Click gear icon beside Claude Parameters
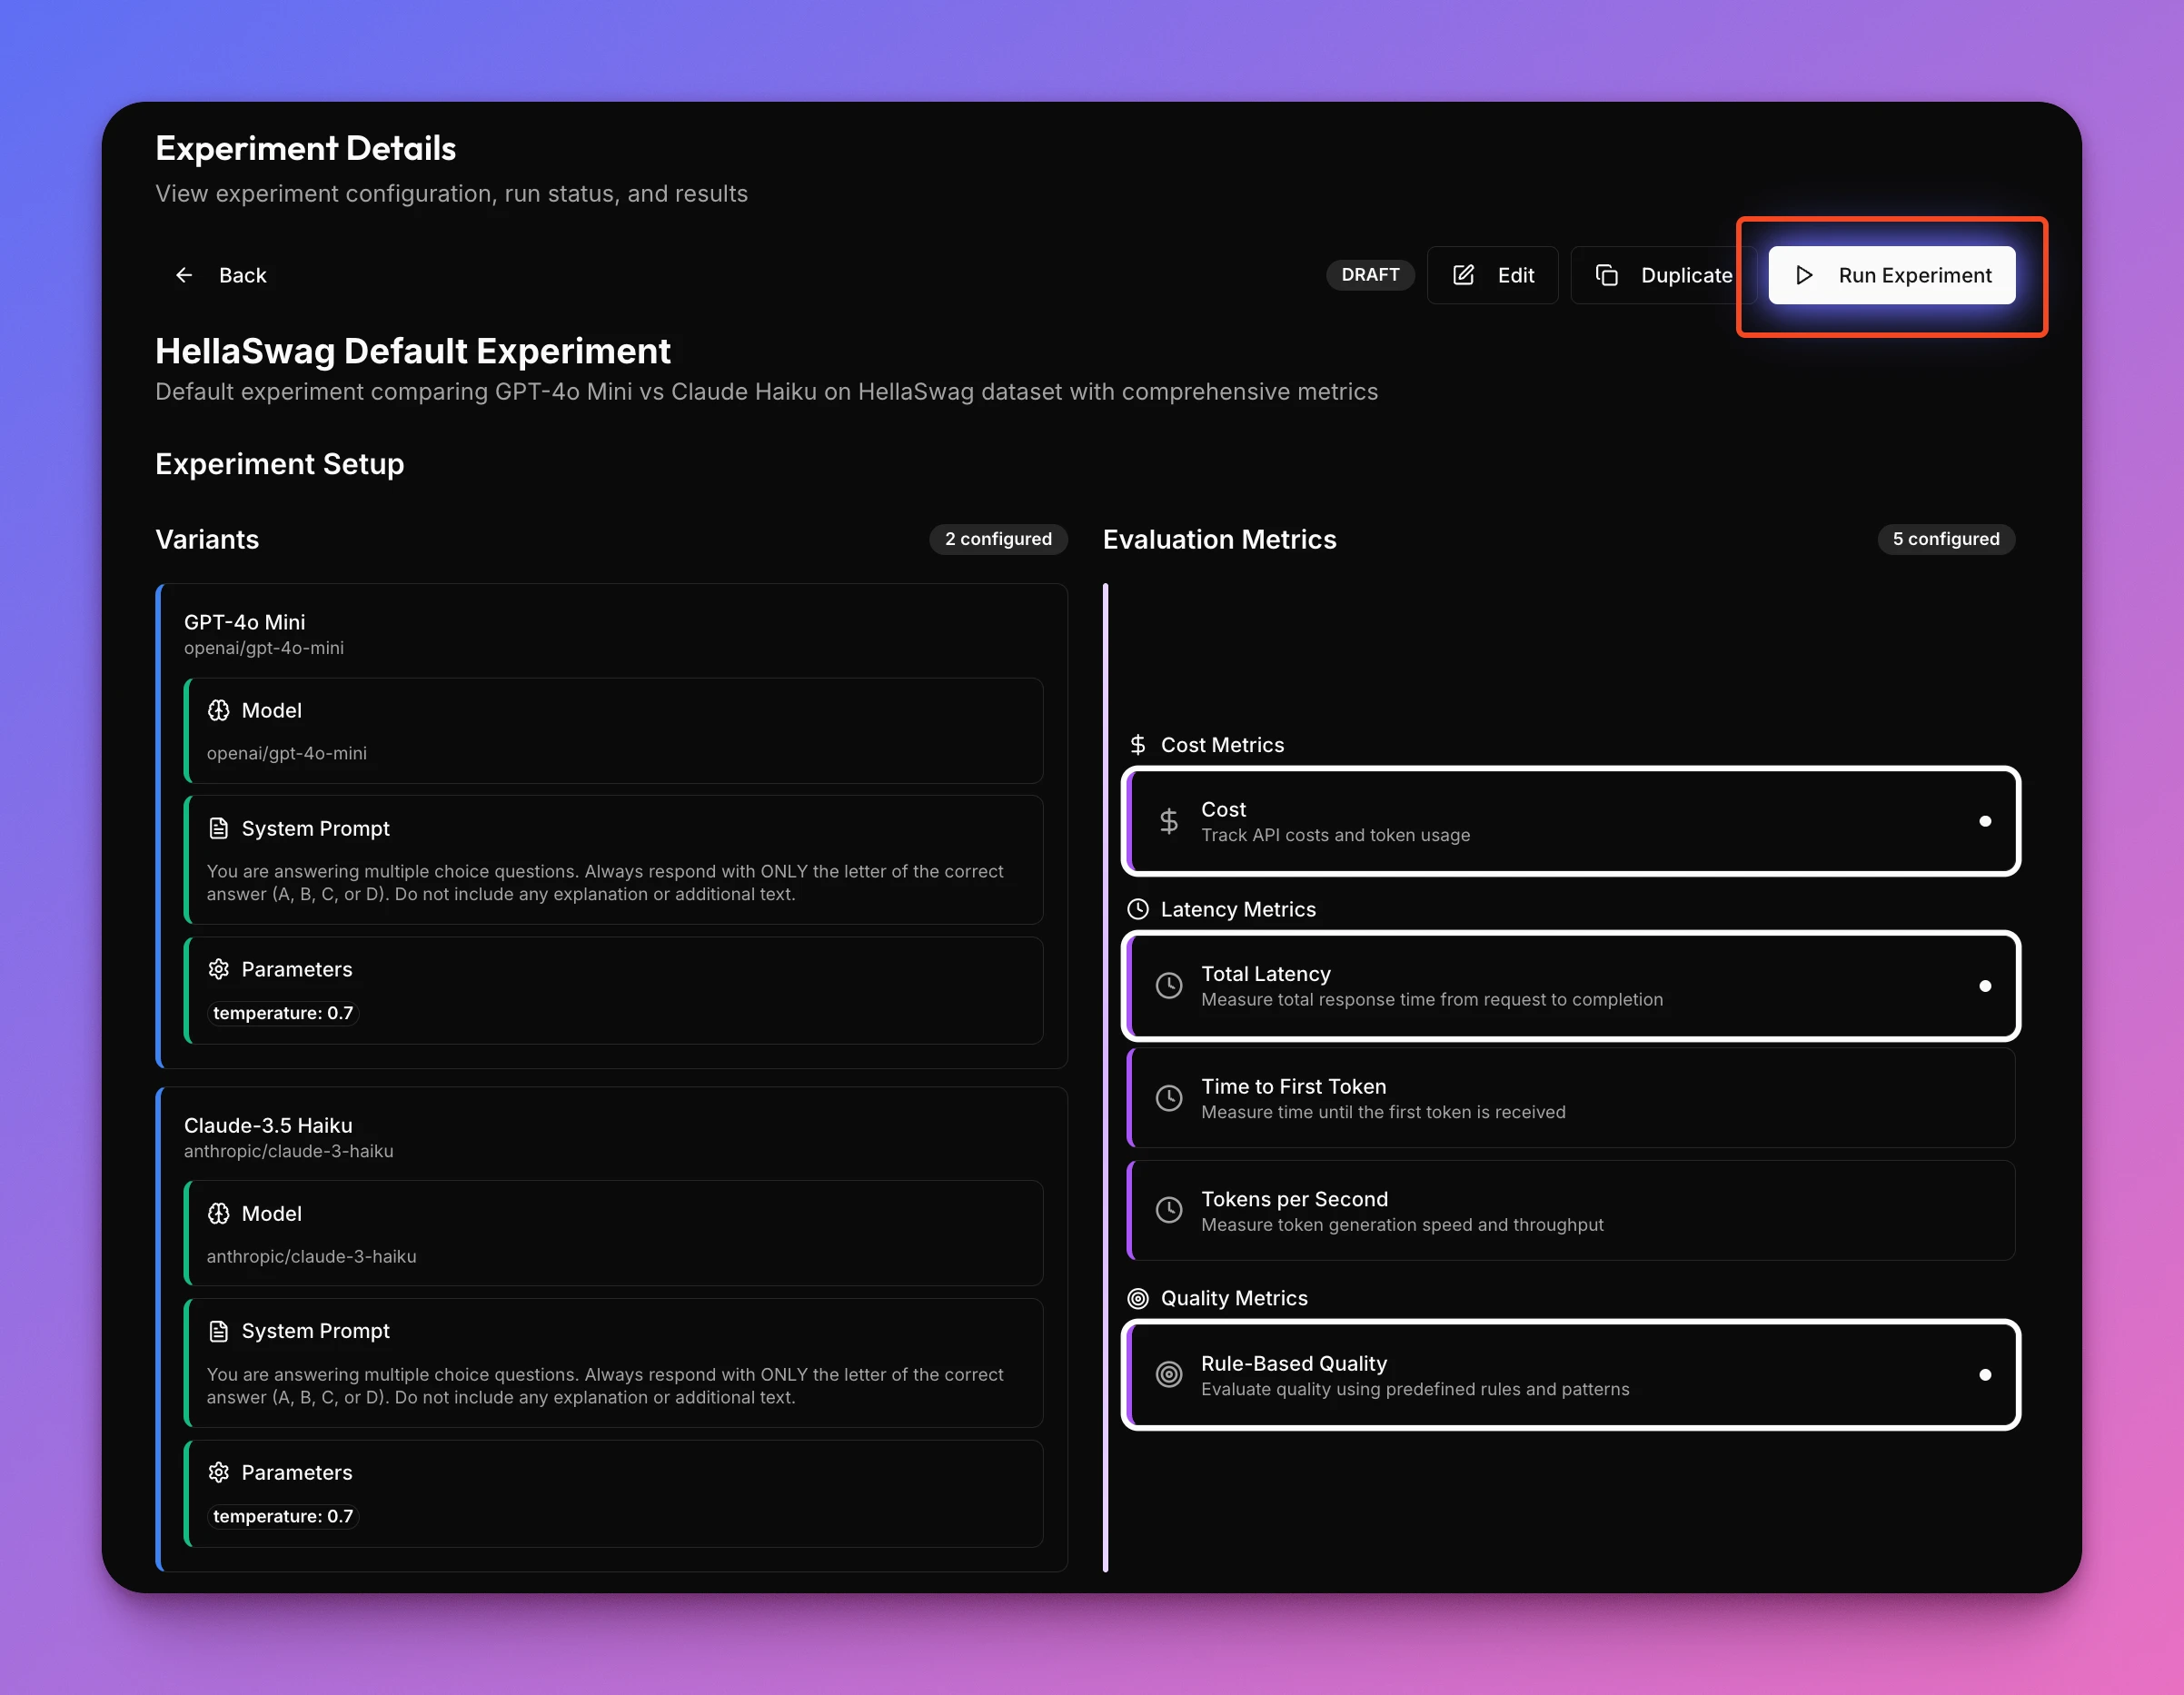Screen dimensions: 2184x1695 [219, 1472]
